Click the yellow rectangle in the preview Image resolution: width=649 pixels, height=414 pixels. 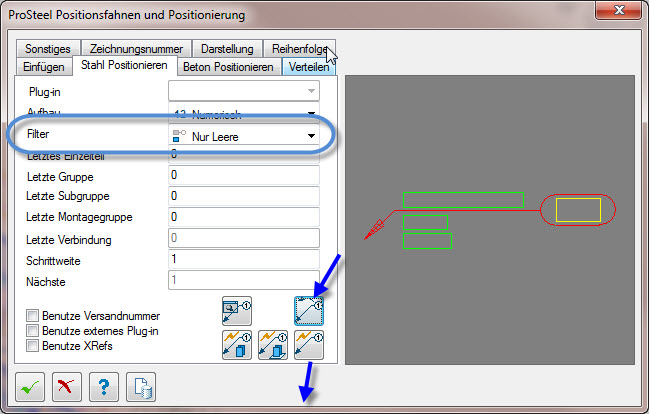coord(578,210)
